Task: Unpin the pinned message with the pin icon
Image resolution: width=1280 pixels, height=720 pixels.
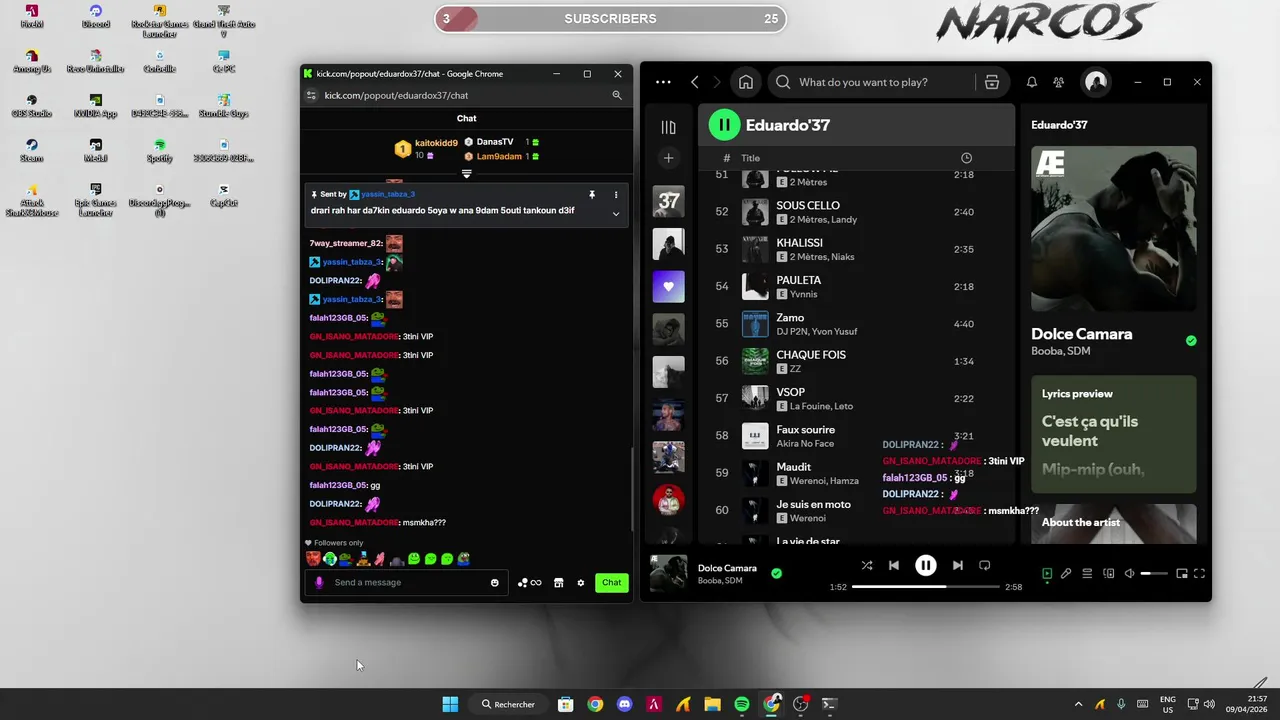Action: [592, 195]
